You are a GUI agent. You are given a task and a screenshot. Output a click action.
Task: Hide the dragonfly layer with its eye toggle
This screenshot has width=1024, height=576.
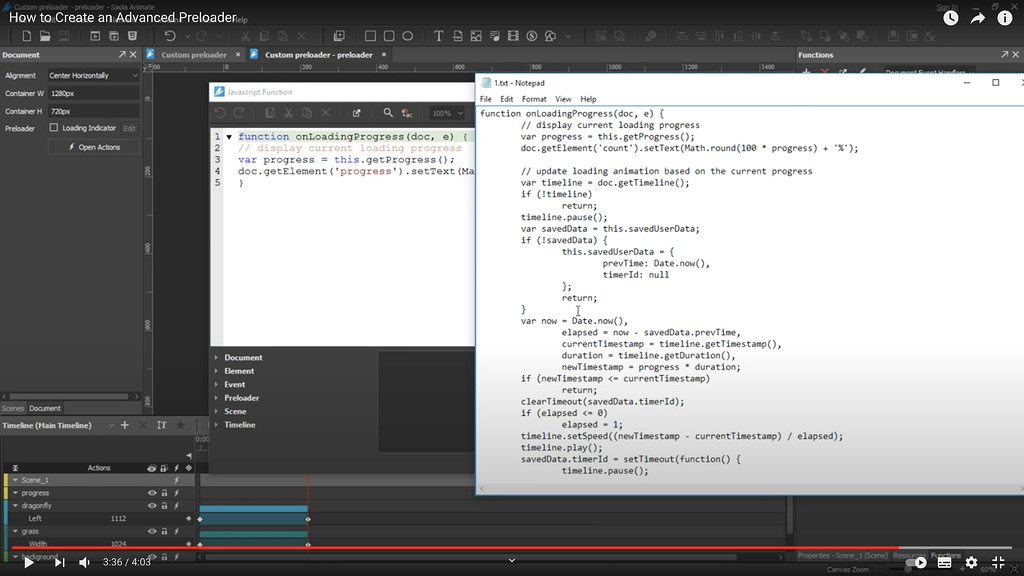pos(152,505)
